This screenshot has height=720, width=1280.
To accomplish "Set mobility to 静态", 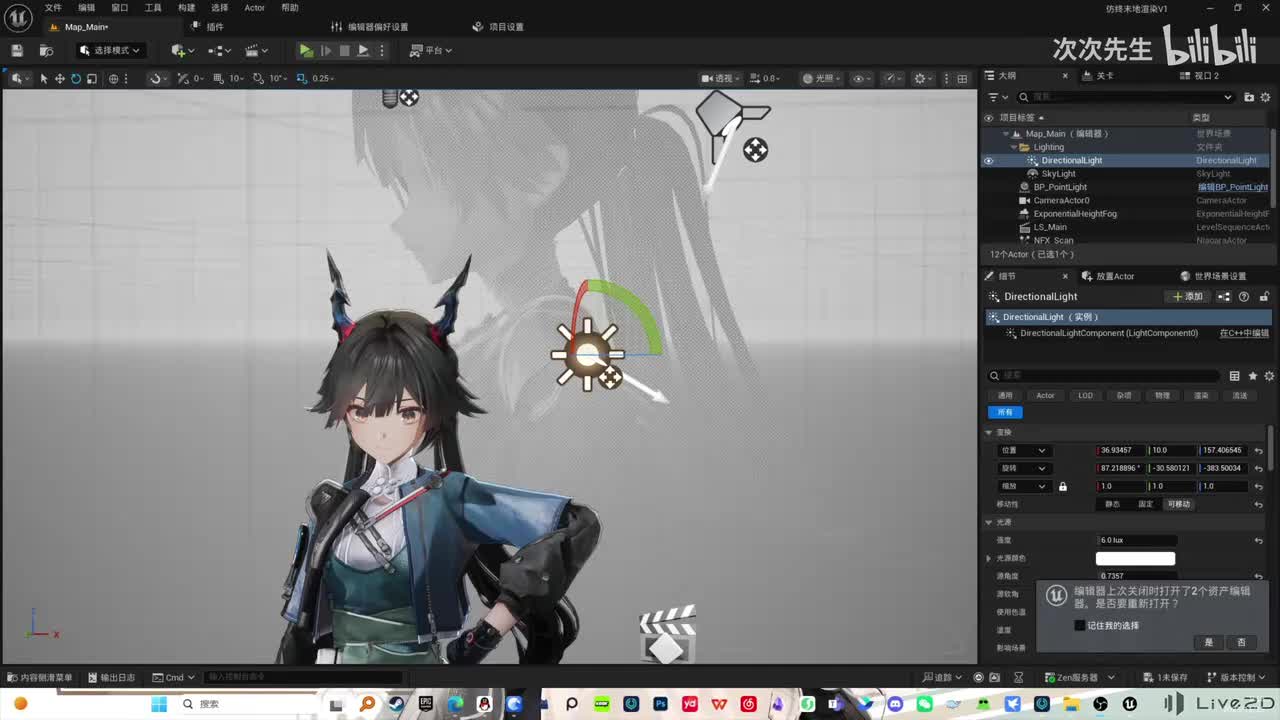I will click(x=1112, y=504).
